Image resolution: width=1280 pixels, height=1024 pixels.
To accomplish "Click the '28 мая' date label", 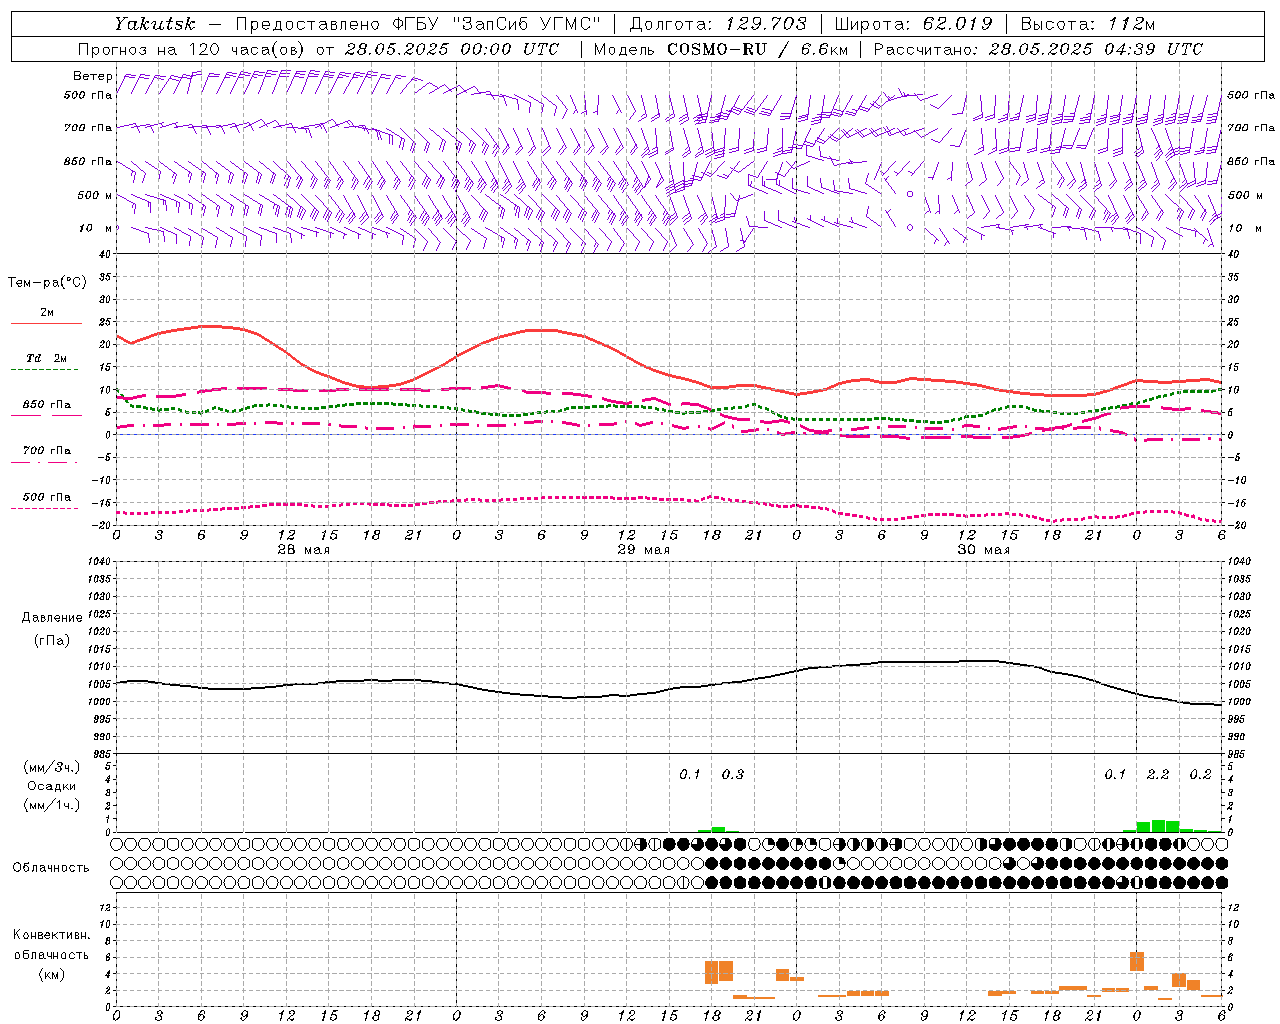I will click(303, 550).
